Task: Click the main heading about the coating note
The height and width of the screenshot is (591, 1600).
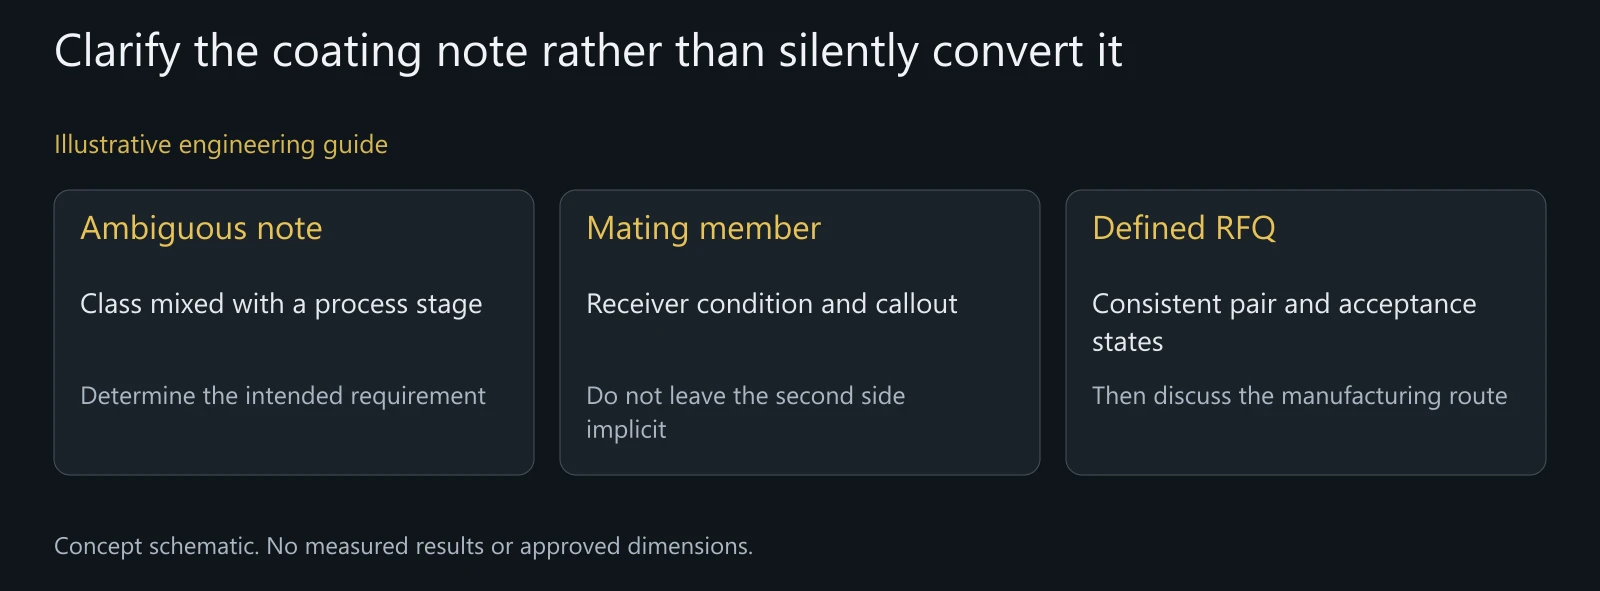Action: pyautogui.click(x=588, y=51)
